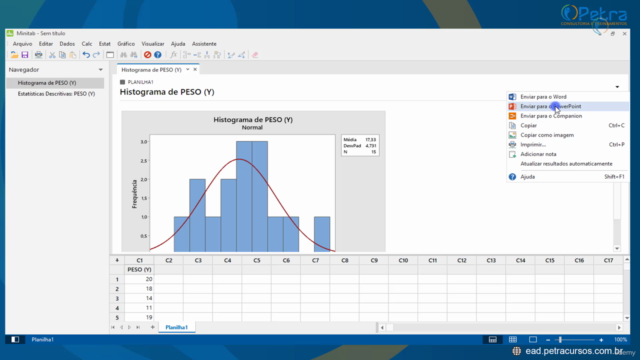The image size is (640, 360).
Task: Open the Histograma de PESO (Y) tab dropdown arrow
Action: coord(188,69)
